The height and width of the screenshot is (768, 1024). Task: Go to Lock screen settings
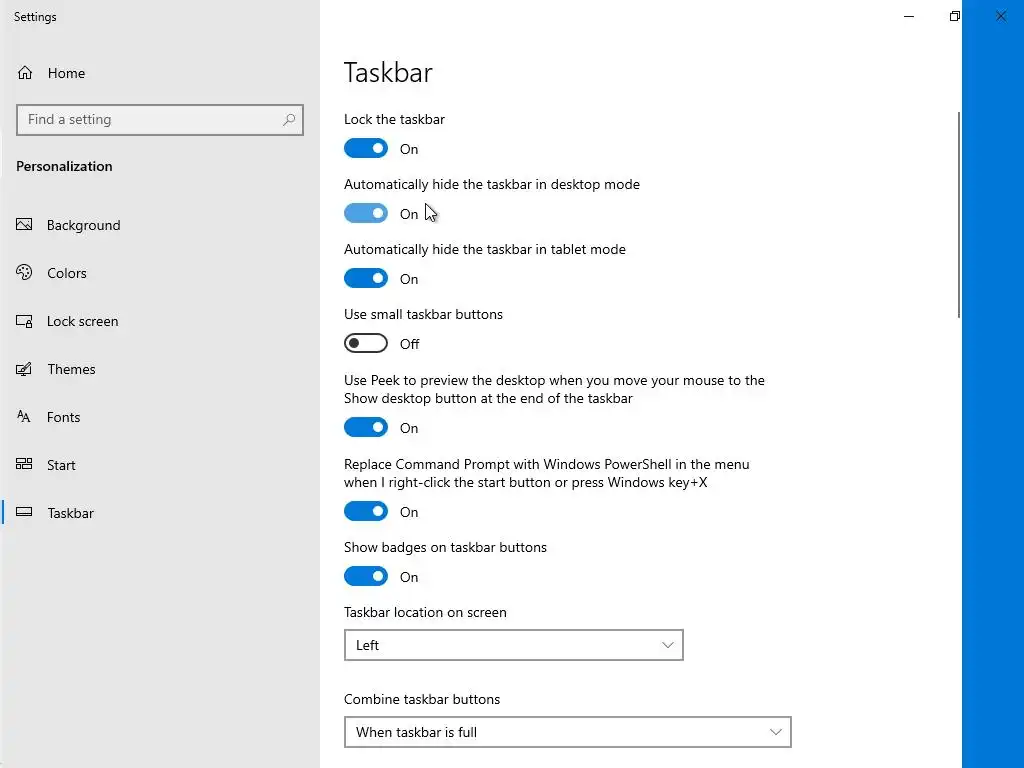pos(82,321)
